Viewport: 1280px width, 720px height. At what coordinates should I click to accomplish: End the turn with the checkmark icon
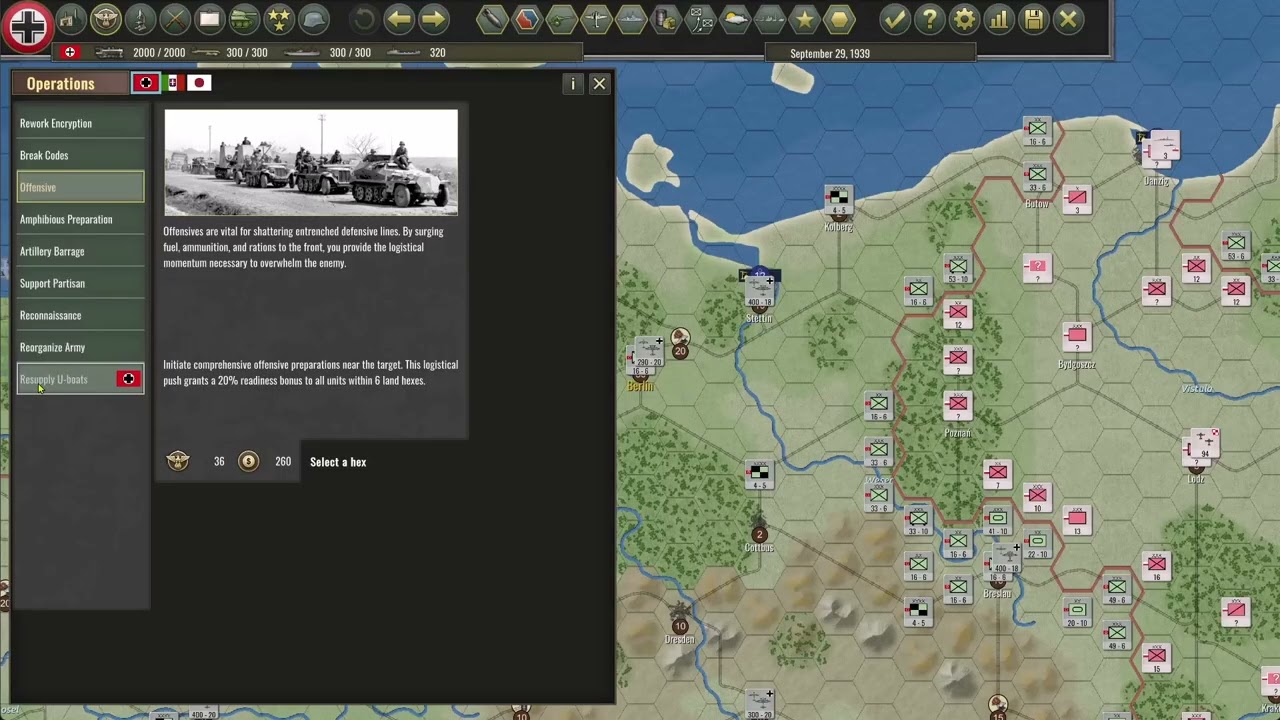[894, 19]
